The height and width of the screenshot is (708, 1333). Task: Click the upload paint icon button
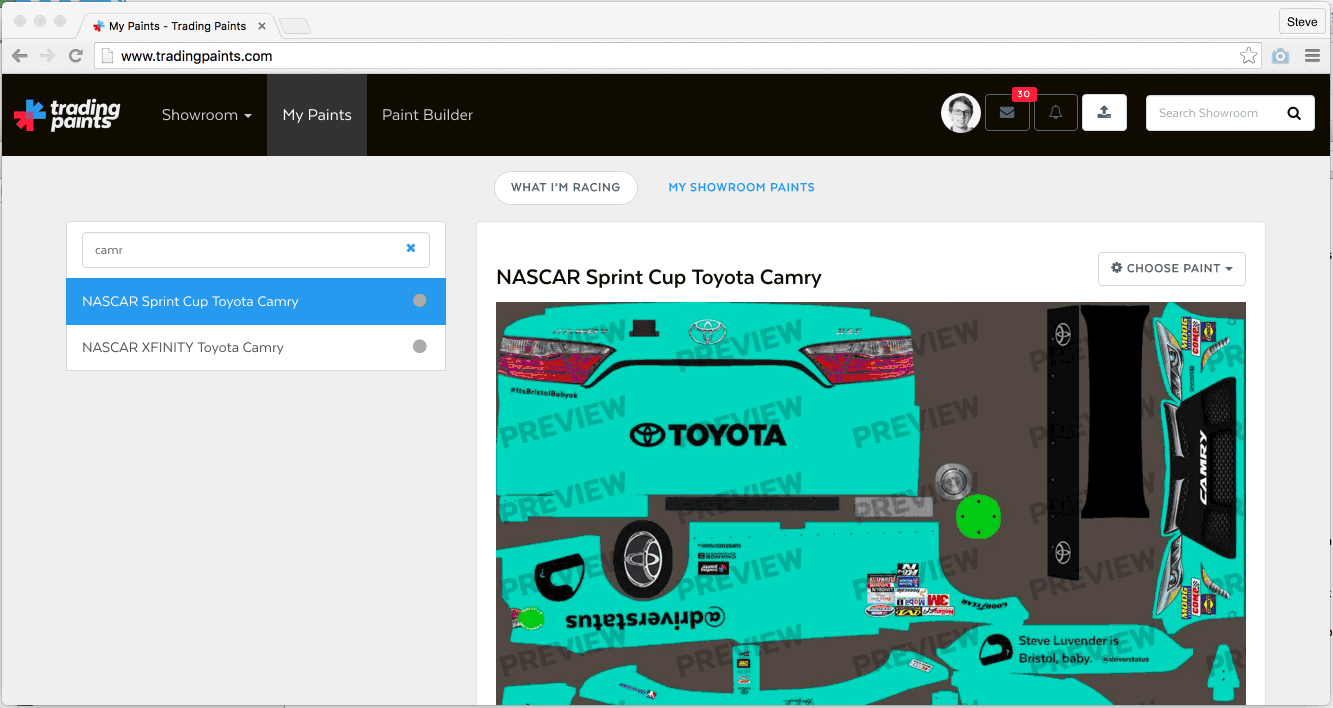pos(1104,113)
